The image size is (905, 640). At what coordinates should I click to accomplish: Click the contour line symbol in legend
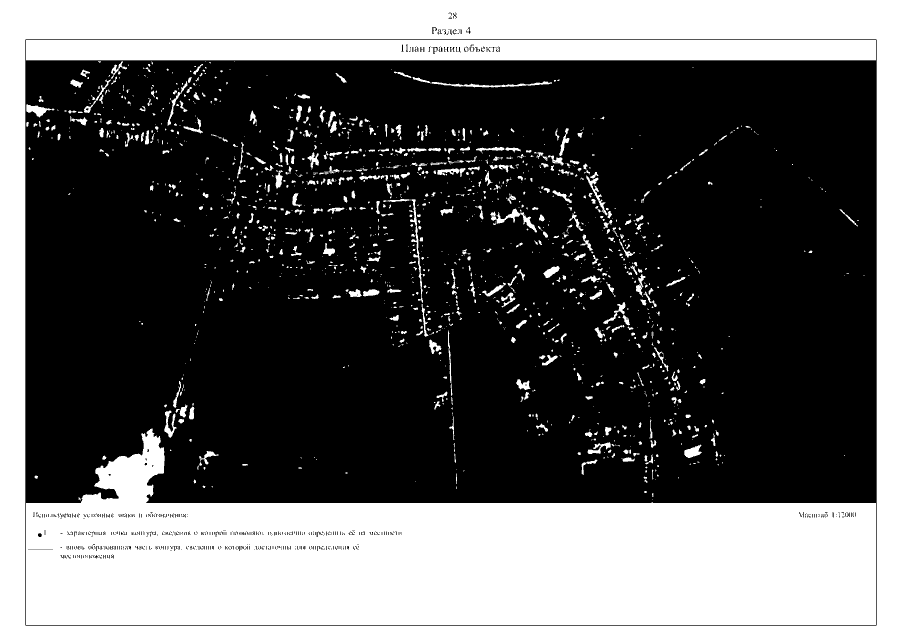[x=40, y=550]
